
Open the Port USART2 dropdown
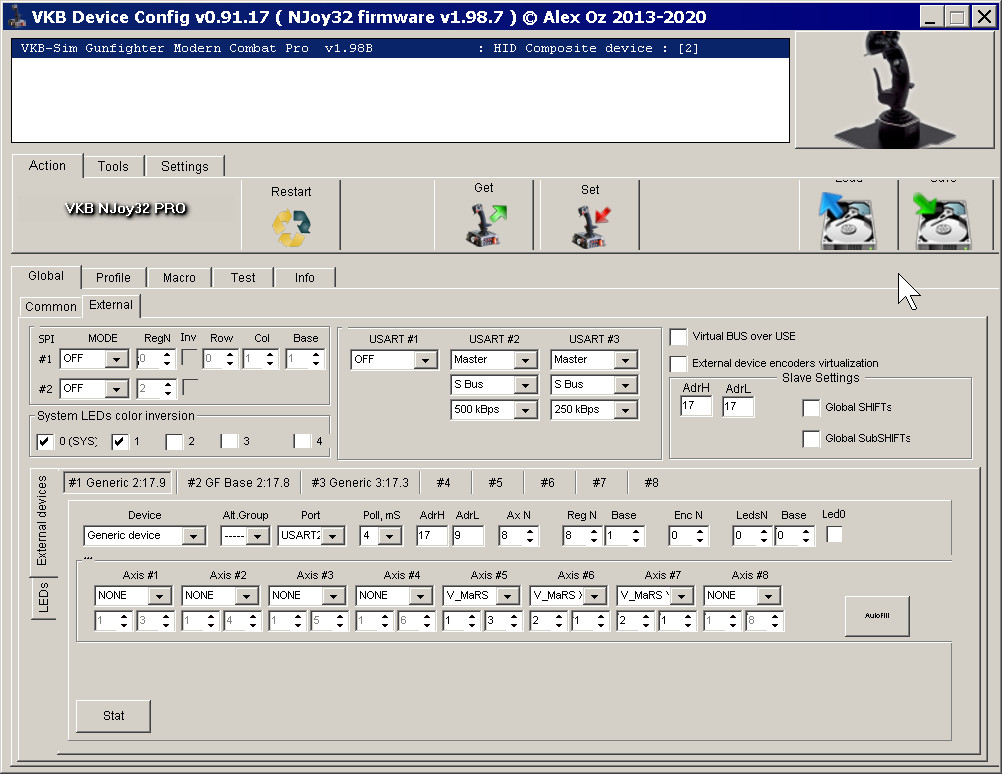click(x=332, y=536)
